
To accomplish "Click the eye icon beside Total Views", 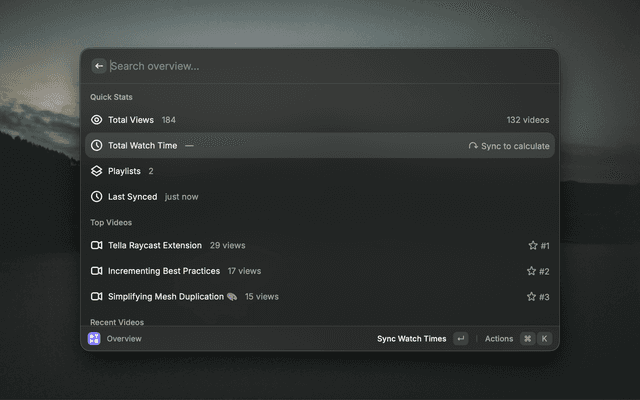I will coord(97,120).
